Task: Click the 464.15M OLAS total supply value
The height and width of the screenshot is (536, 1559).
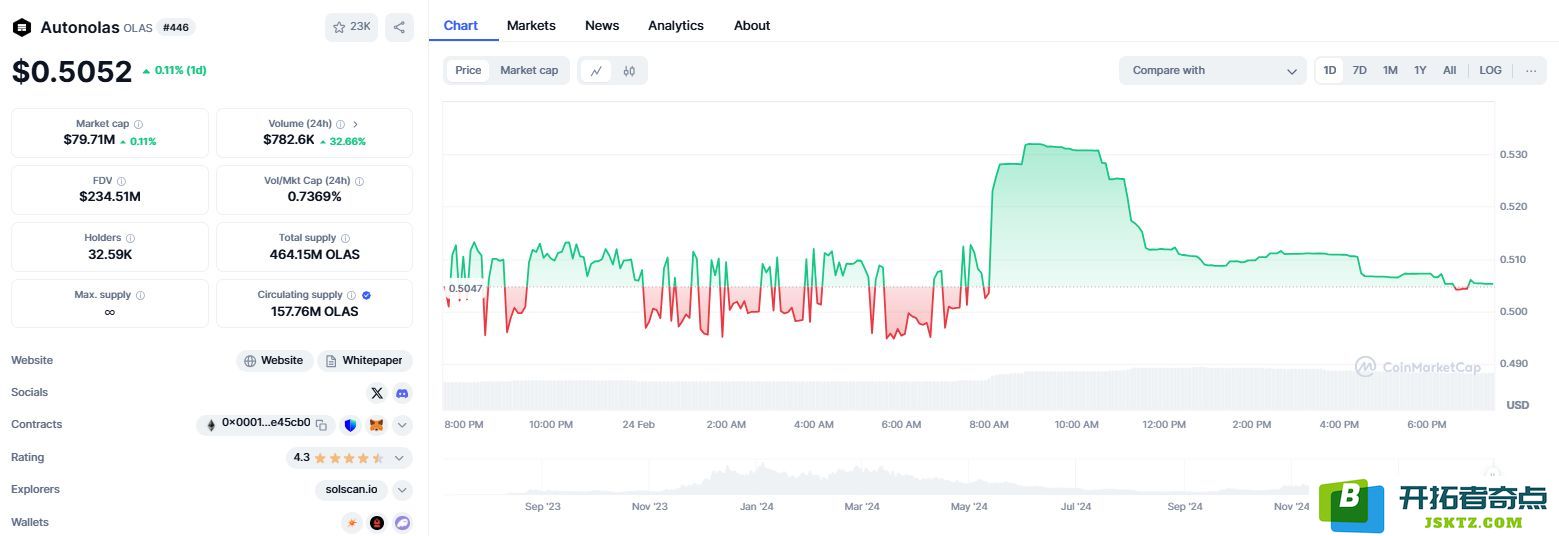Action: click(x=315, y=254)
